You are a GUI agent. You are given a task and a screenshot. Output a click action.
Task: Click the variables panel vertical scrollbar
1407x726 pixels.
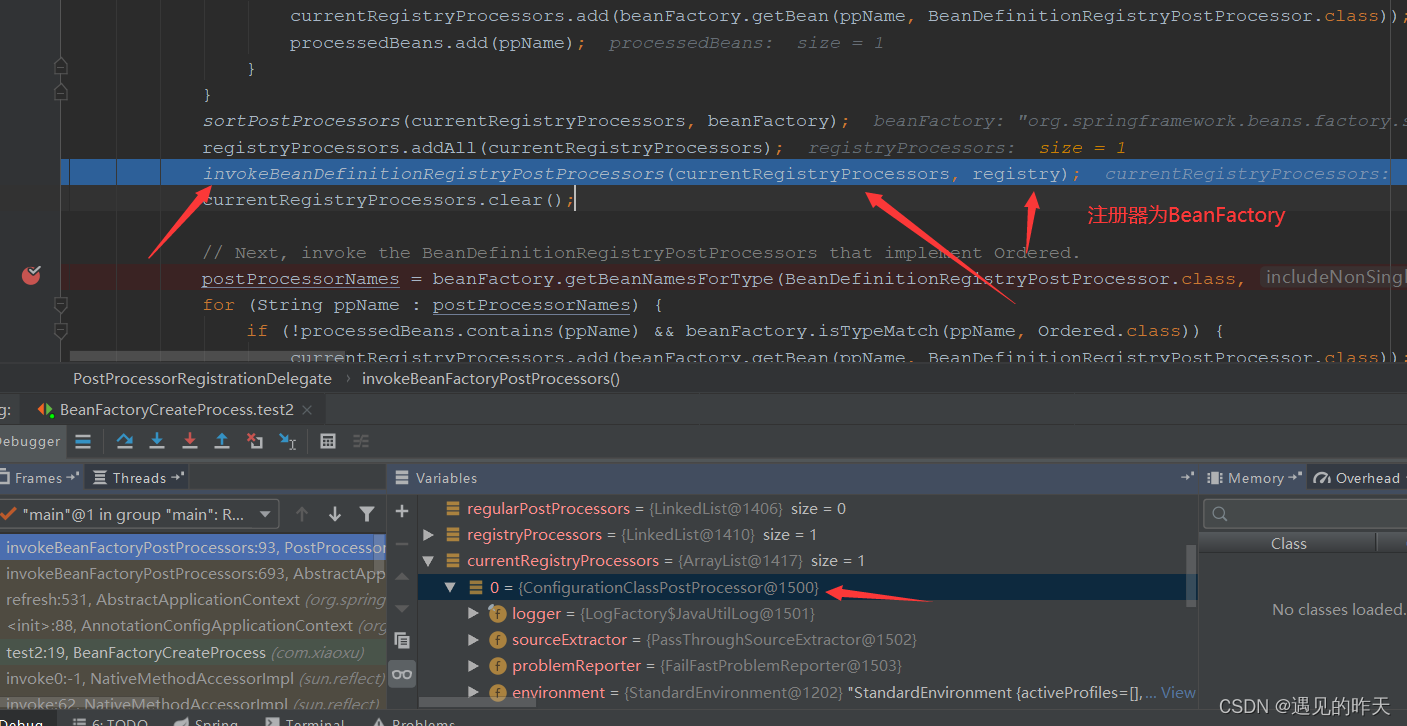(1190, 576)
